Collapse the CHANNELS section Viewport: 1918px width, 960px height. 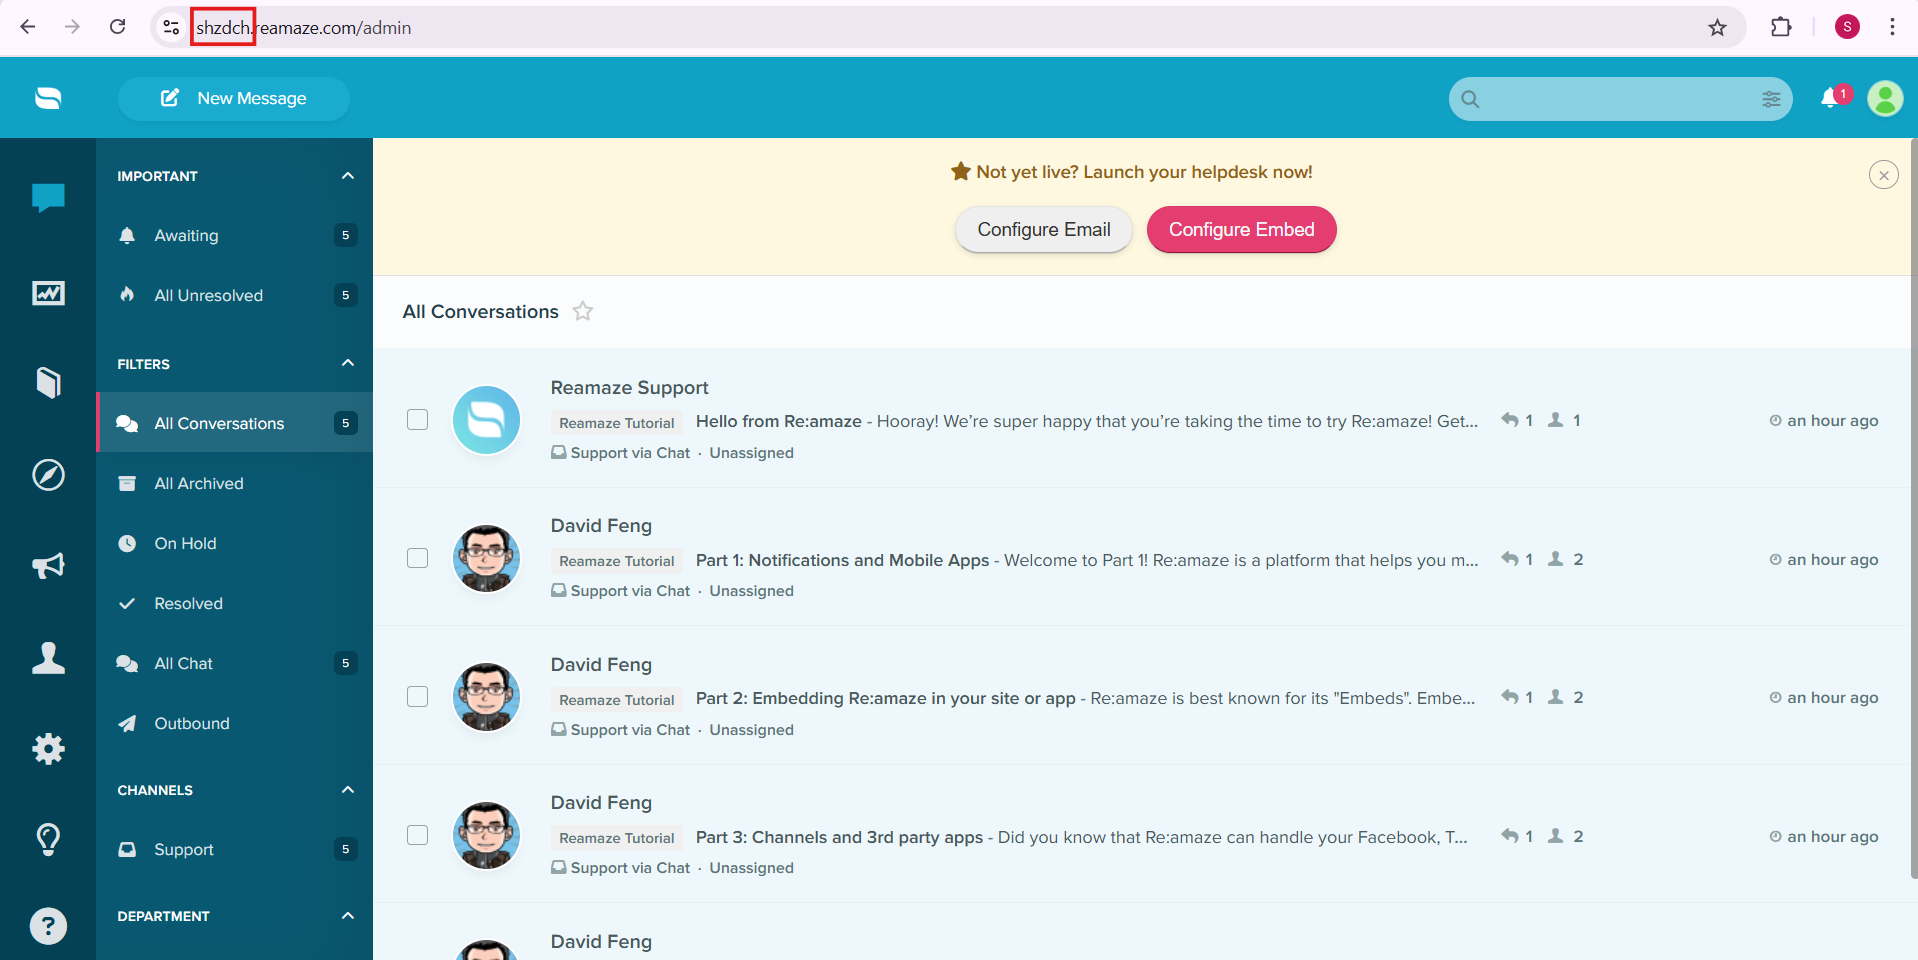(348, 790)
